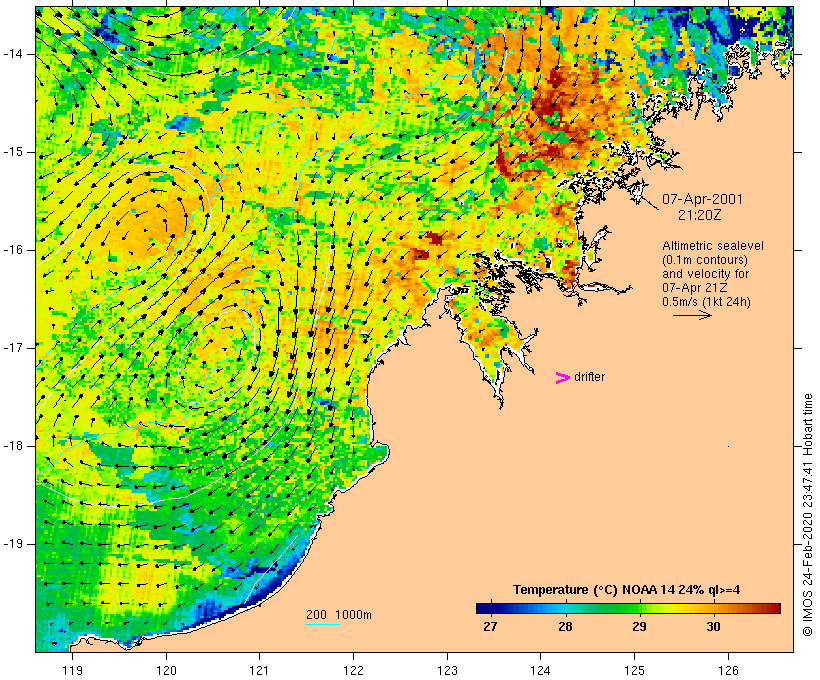The height and width of the screenshot is (680, 820).
Task: Click the IMOS copyright timestamp text
Action: click(x=808, y=515)
